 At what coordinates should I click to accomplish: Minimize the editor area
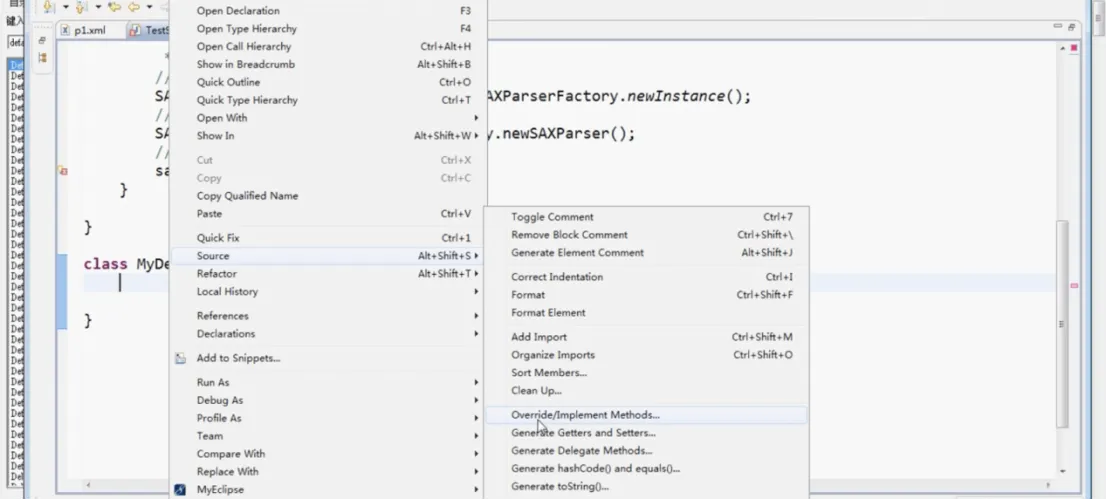tap(1058, 26)
